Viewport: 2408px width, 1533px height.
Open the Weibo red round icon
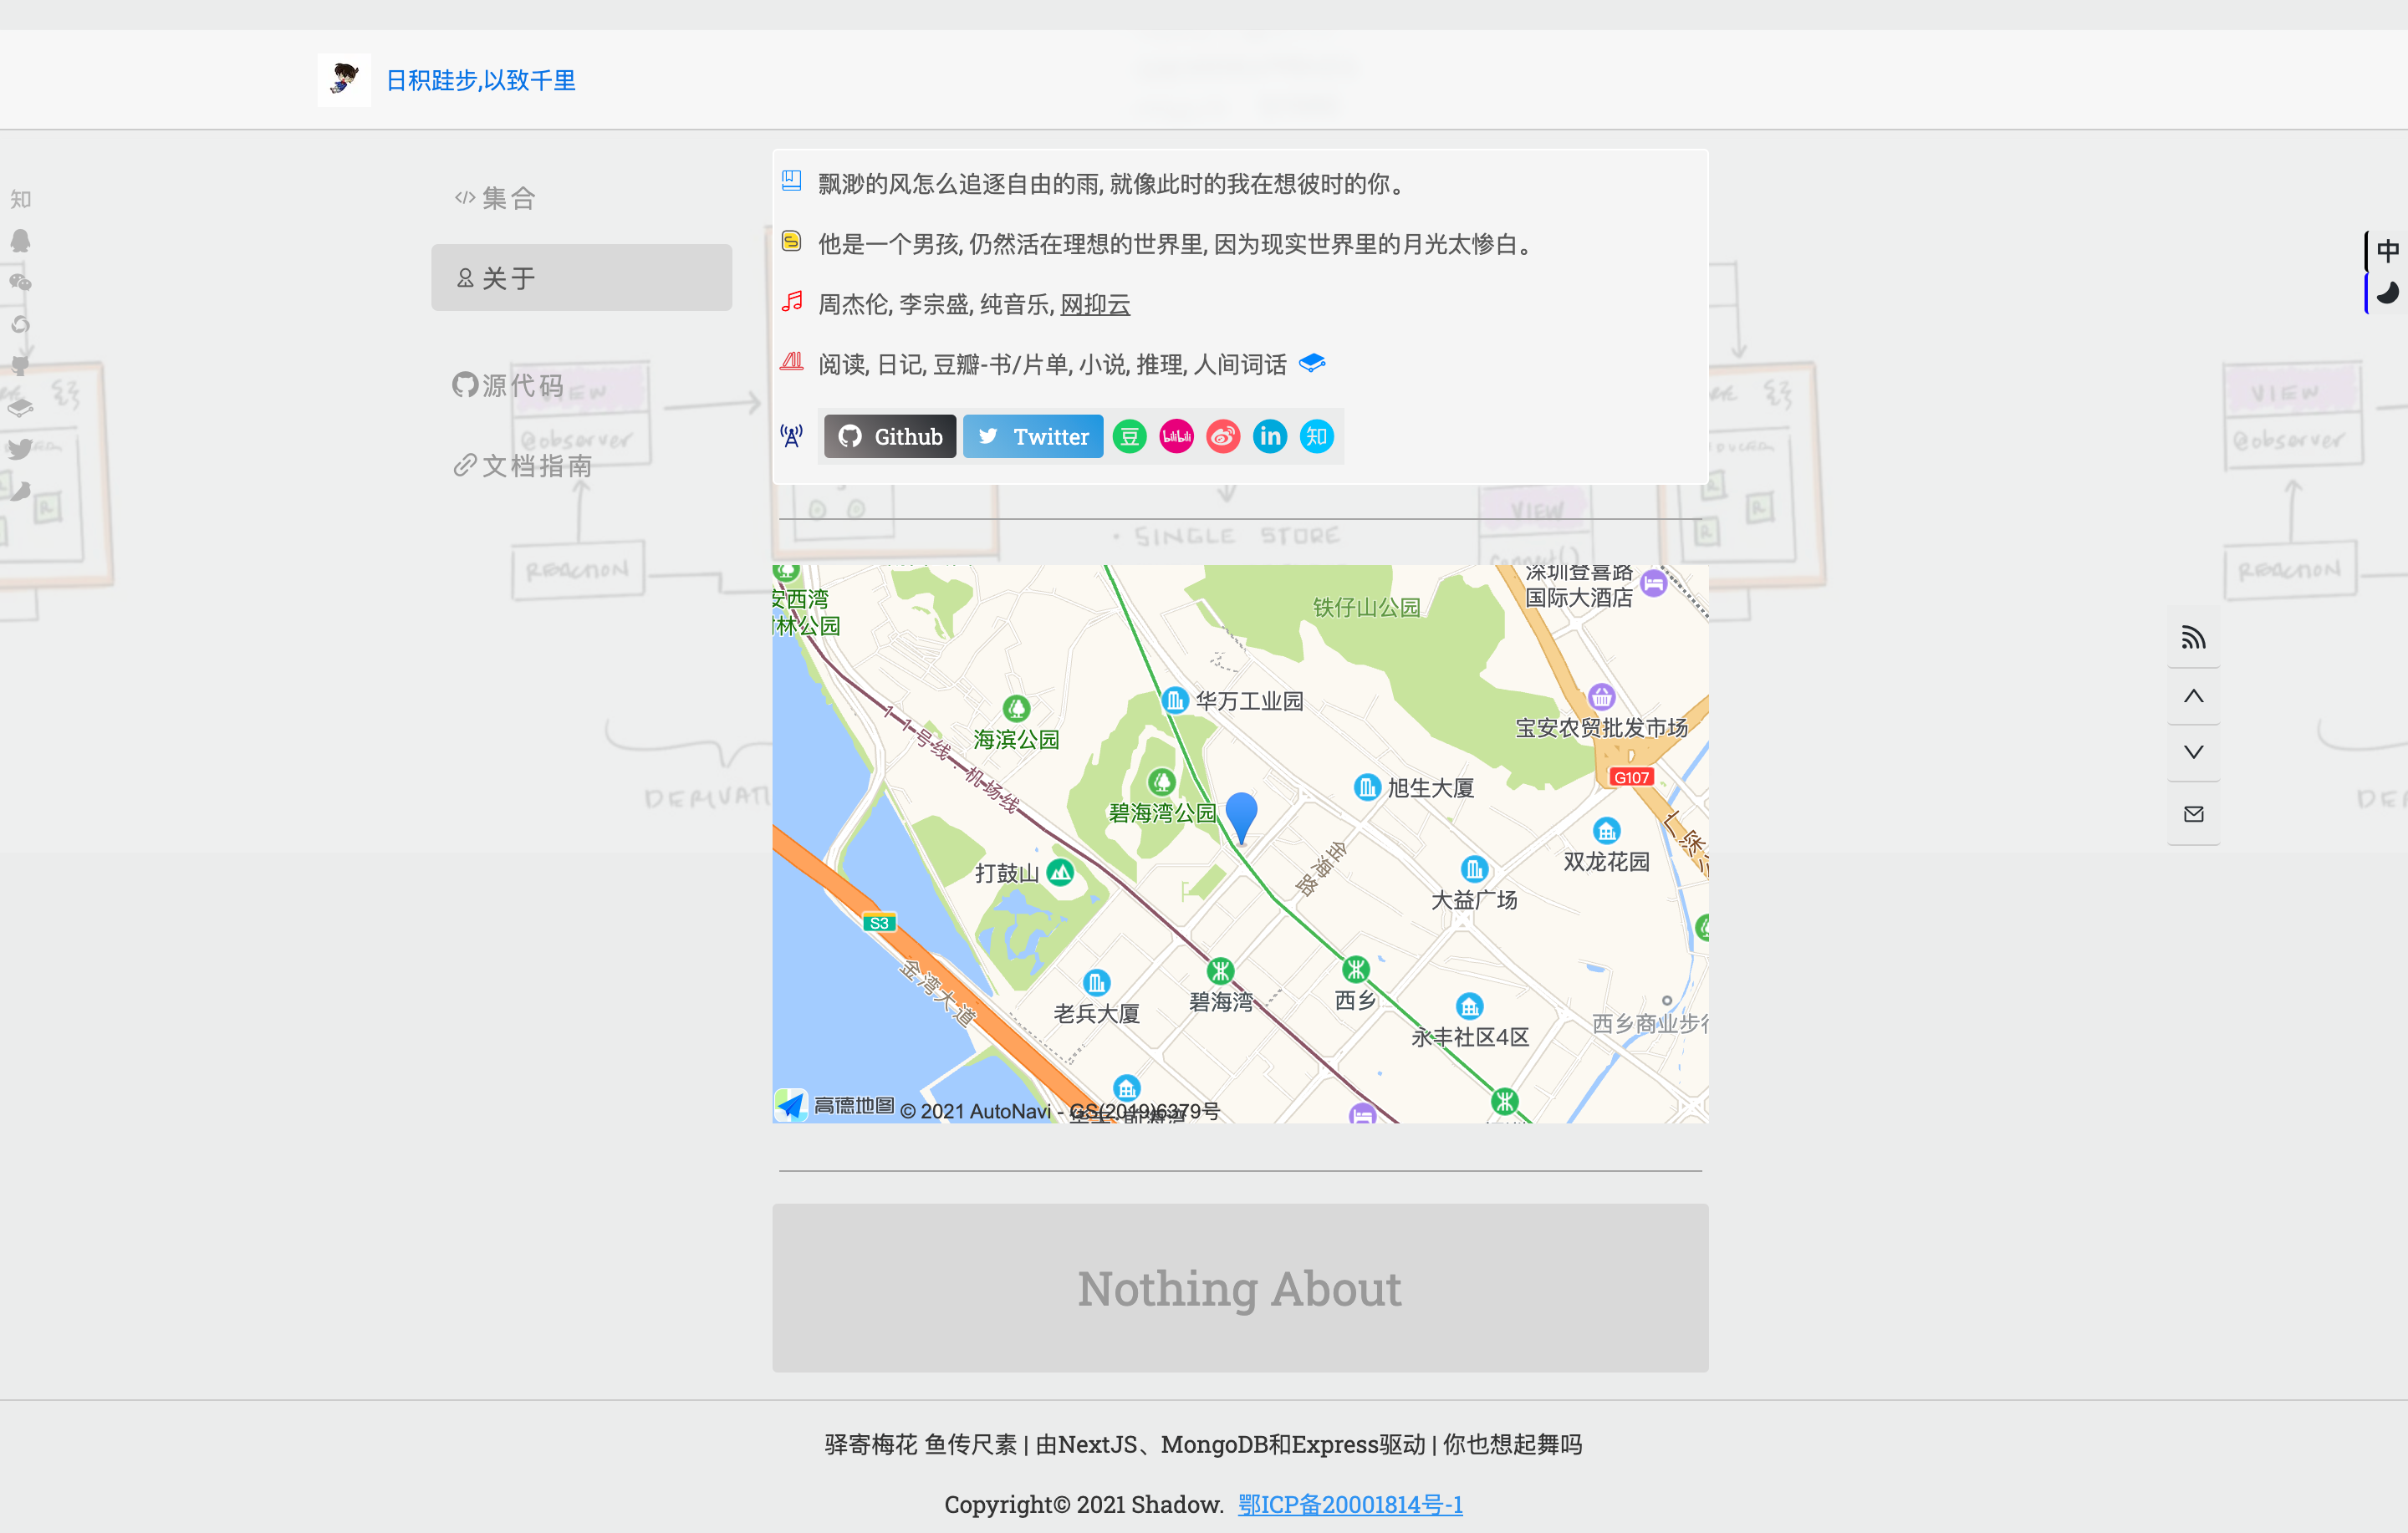click(1222, 437)
